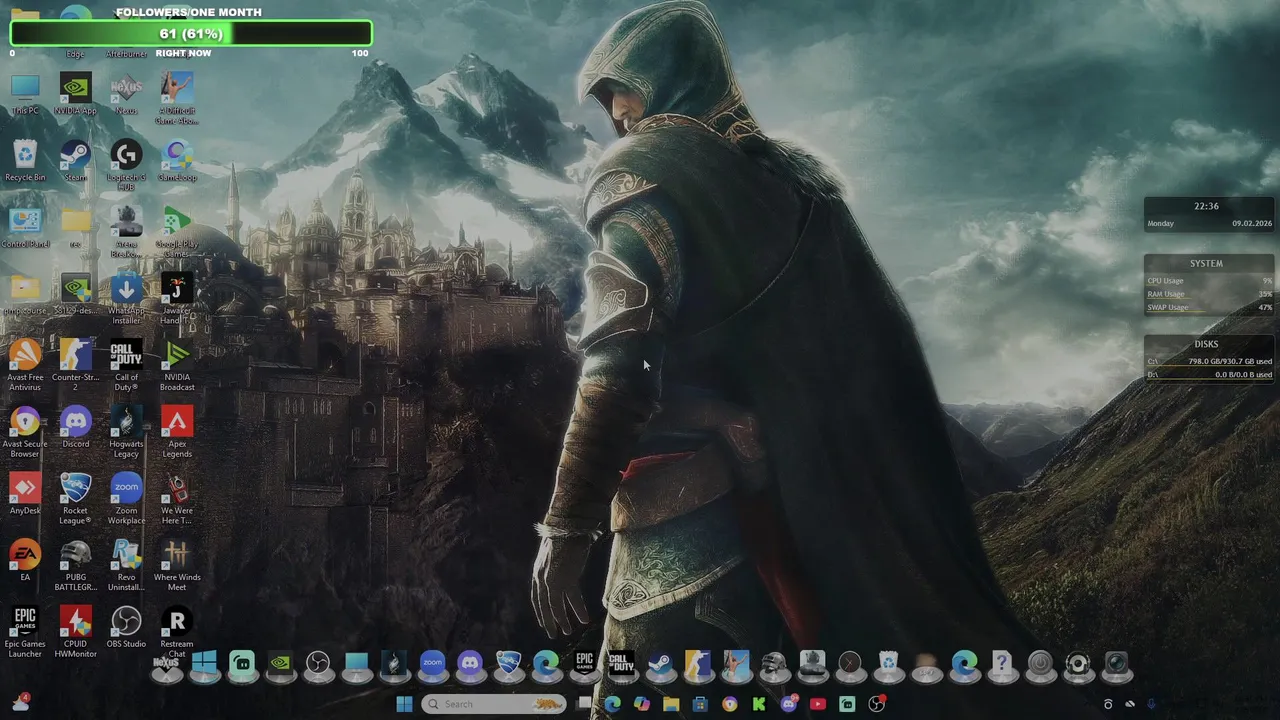This screenshot has height=720, width=1280.
Task: Click the Call of Duty dock icon
Action: [x=622, y=664]
